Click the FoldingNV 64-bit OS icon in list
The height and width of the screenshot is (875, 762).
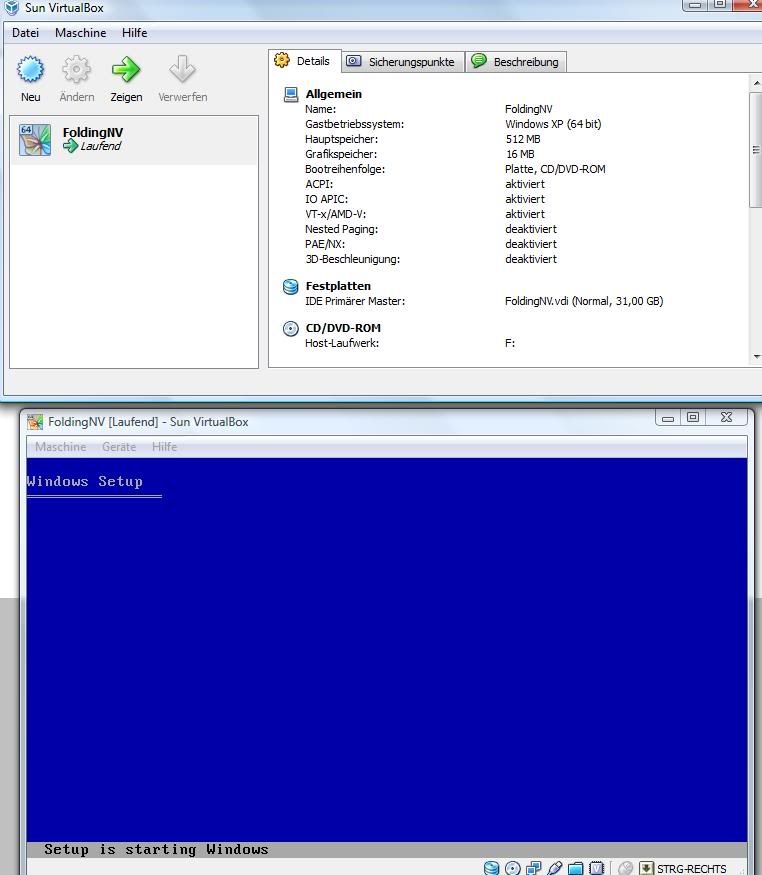click(35, 140)
